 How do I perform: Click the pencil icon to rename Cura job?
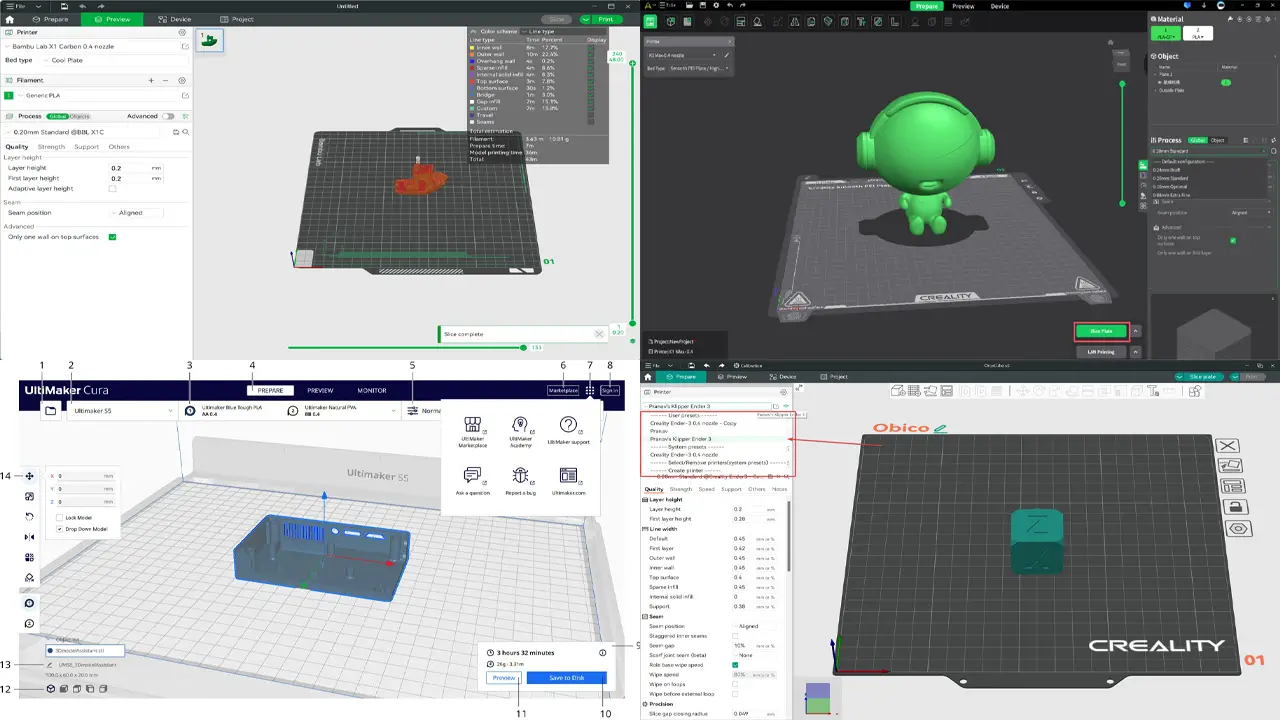[x=50, y=663]
